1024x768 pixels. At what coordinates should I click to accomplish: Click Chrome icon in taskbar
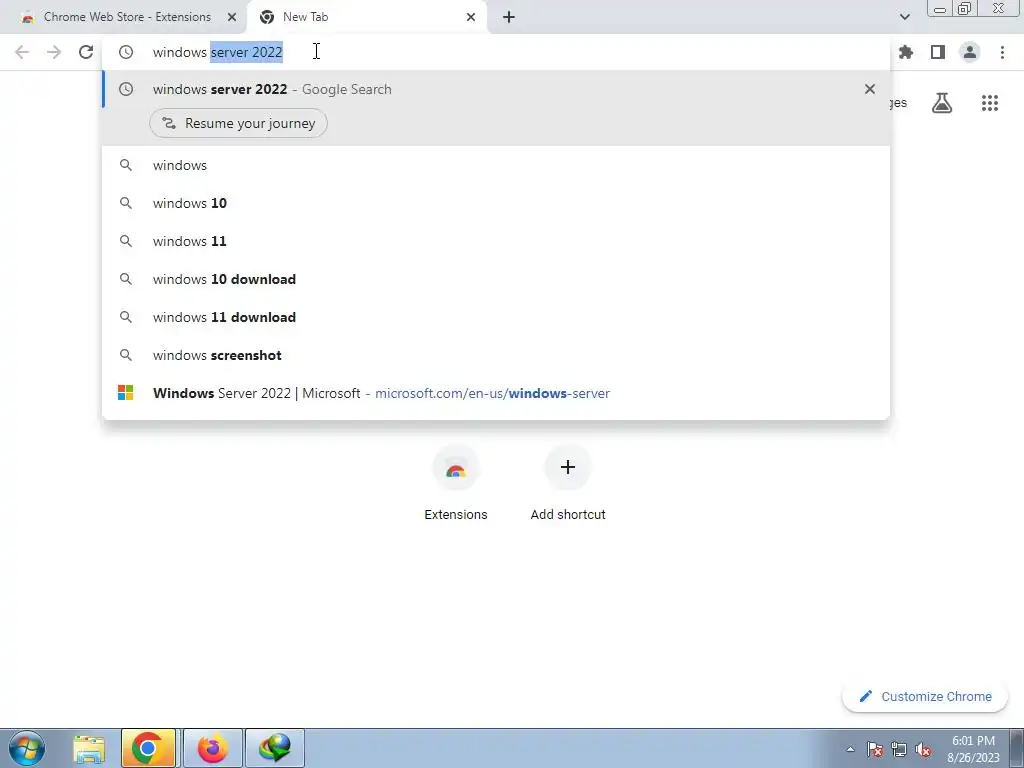pos(148,748)
